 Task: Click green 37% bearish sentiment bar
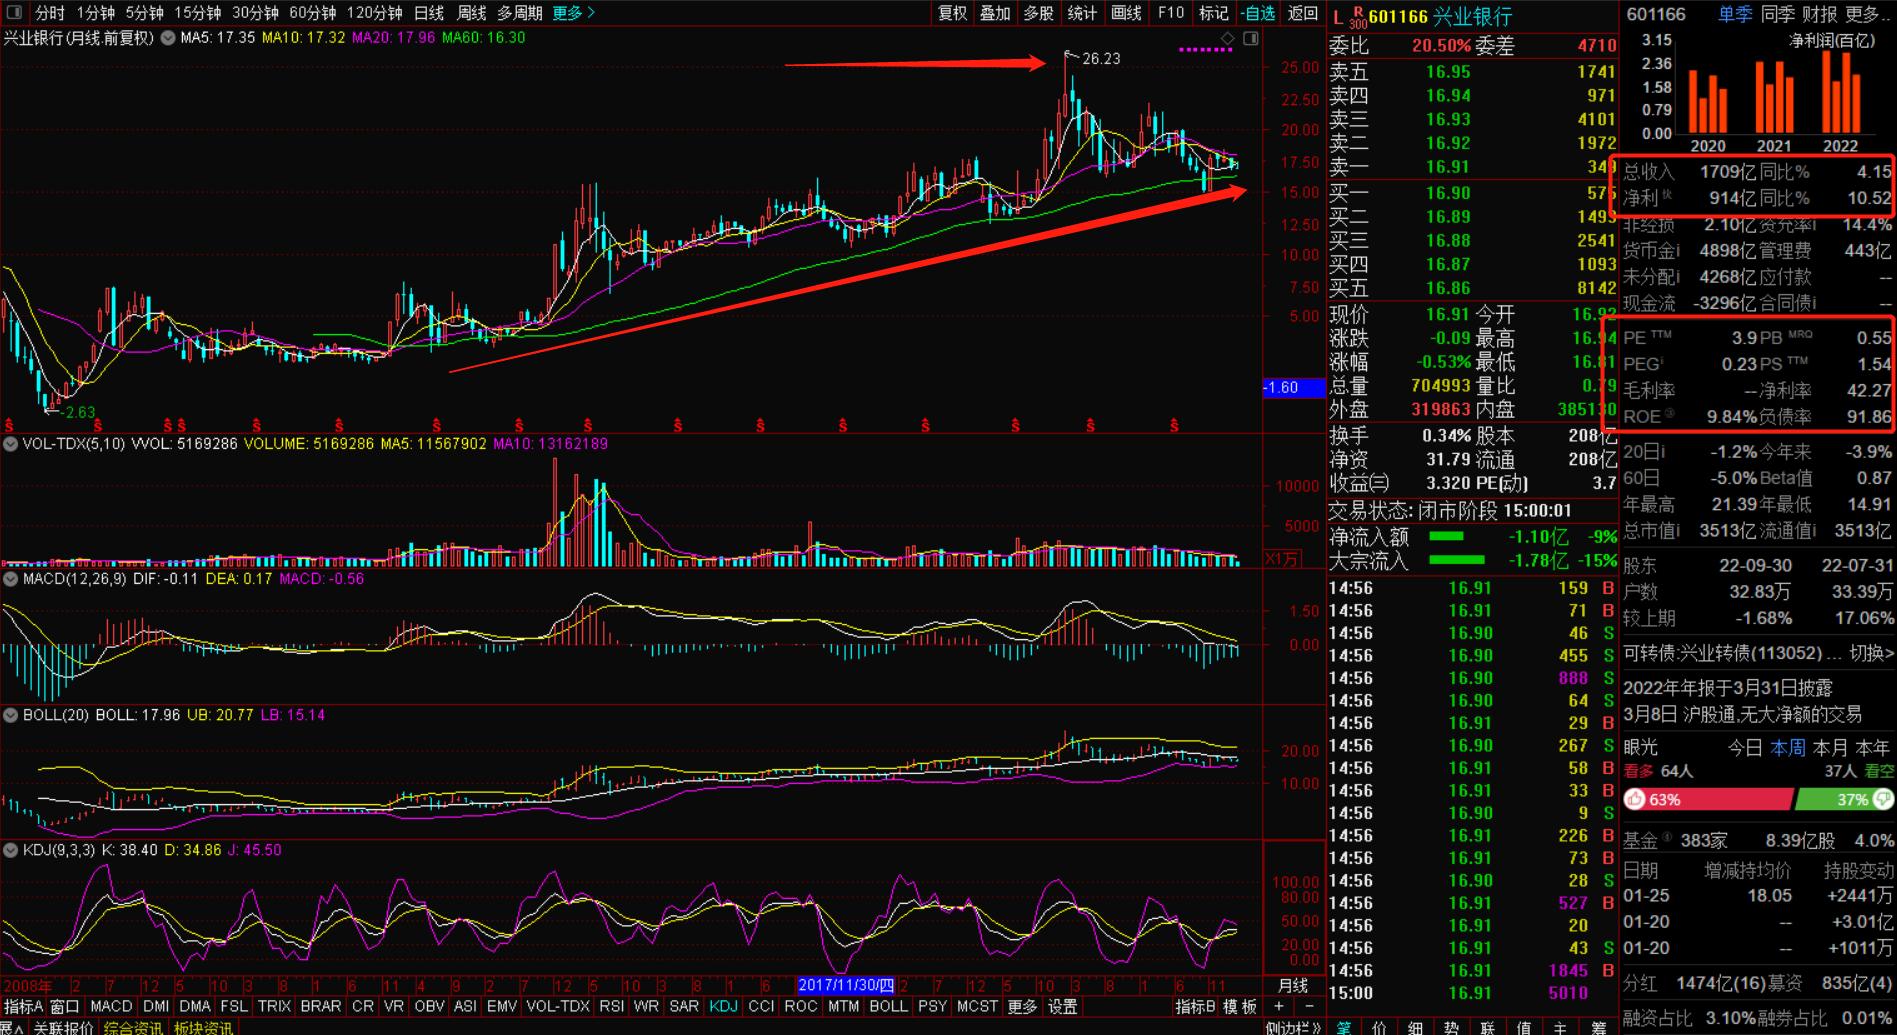coord(1845,799)
